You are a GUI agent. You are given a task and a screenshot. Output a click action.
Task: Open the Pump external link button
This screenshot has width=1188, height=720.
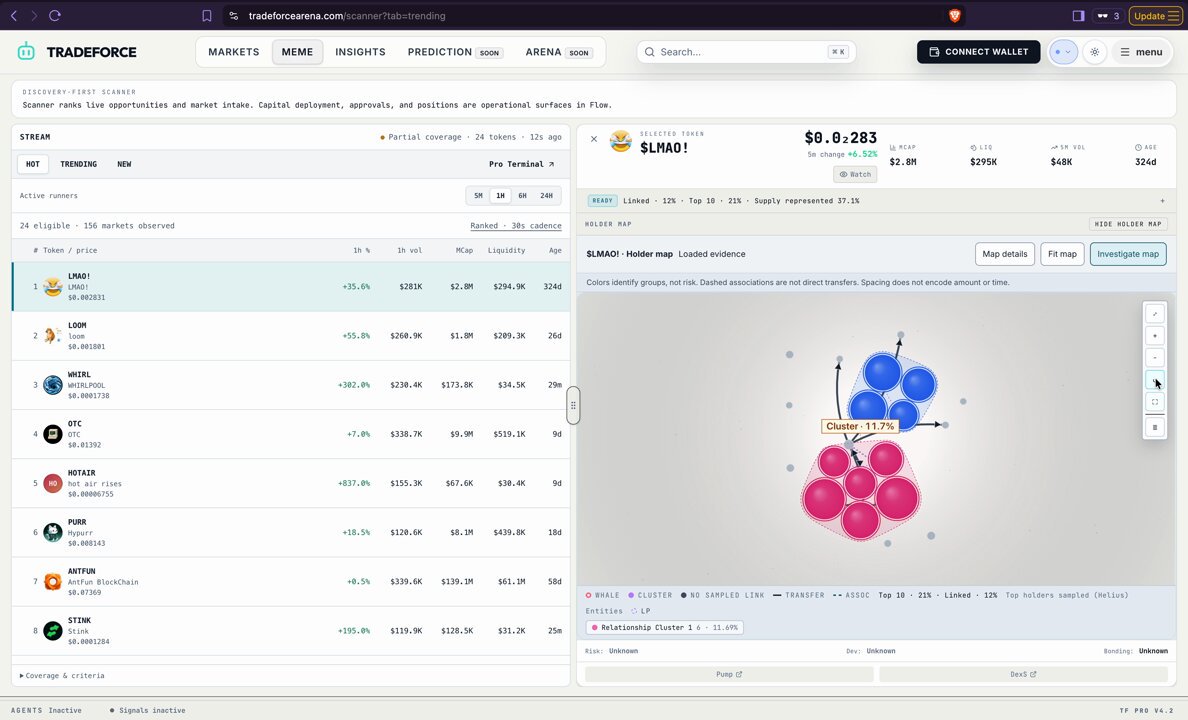(x=729, y=674)
